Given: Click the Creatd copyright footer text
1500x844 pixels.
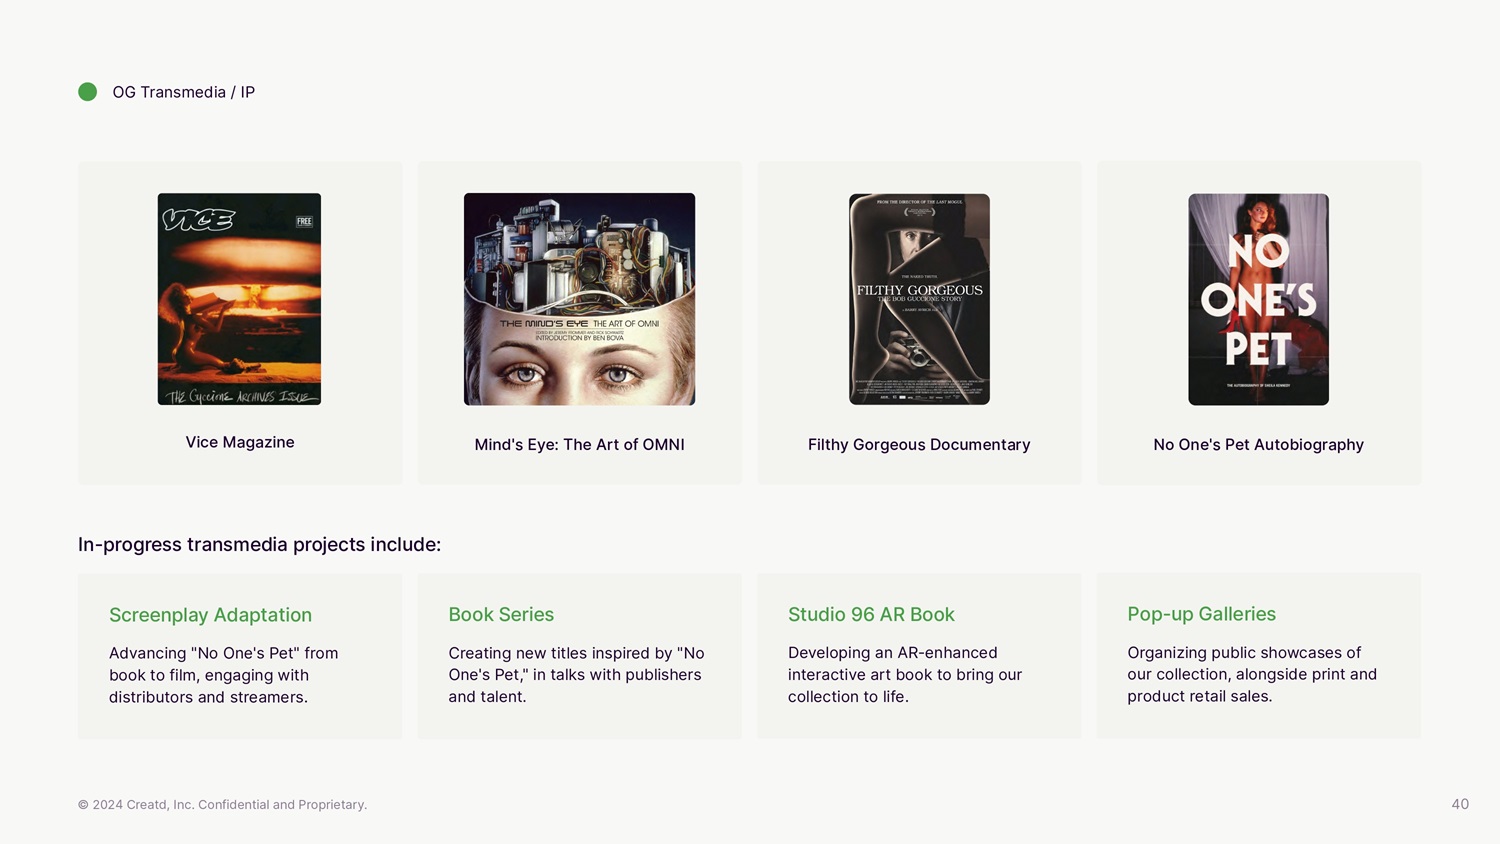Looking at the screenshot, I should pos(222,804).
